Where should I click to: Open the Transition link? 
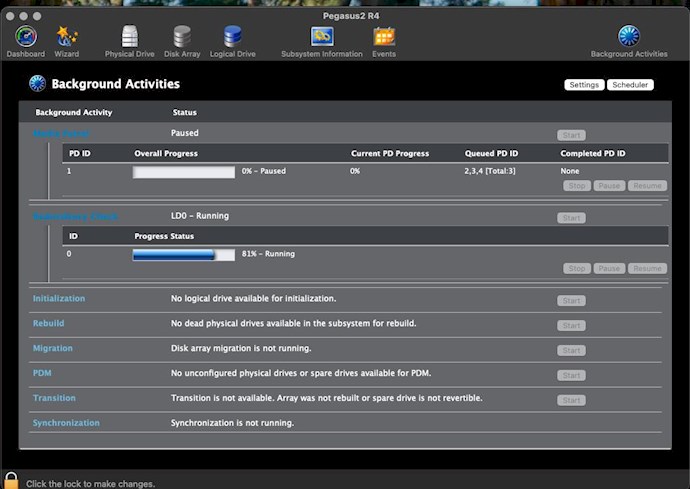54,398
